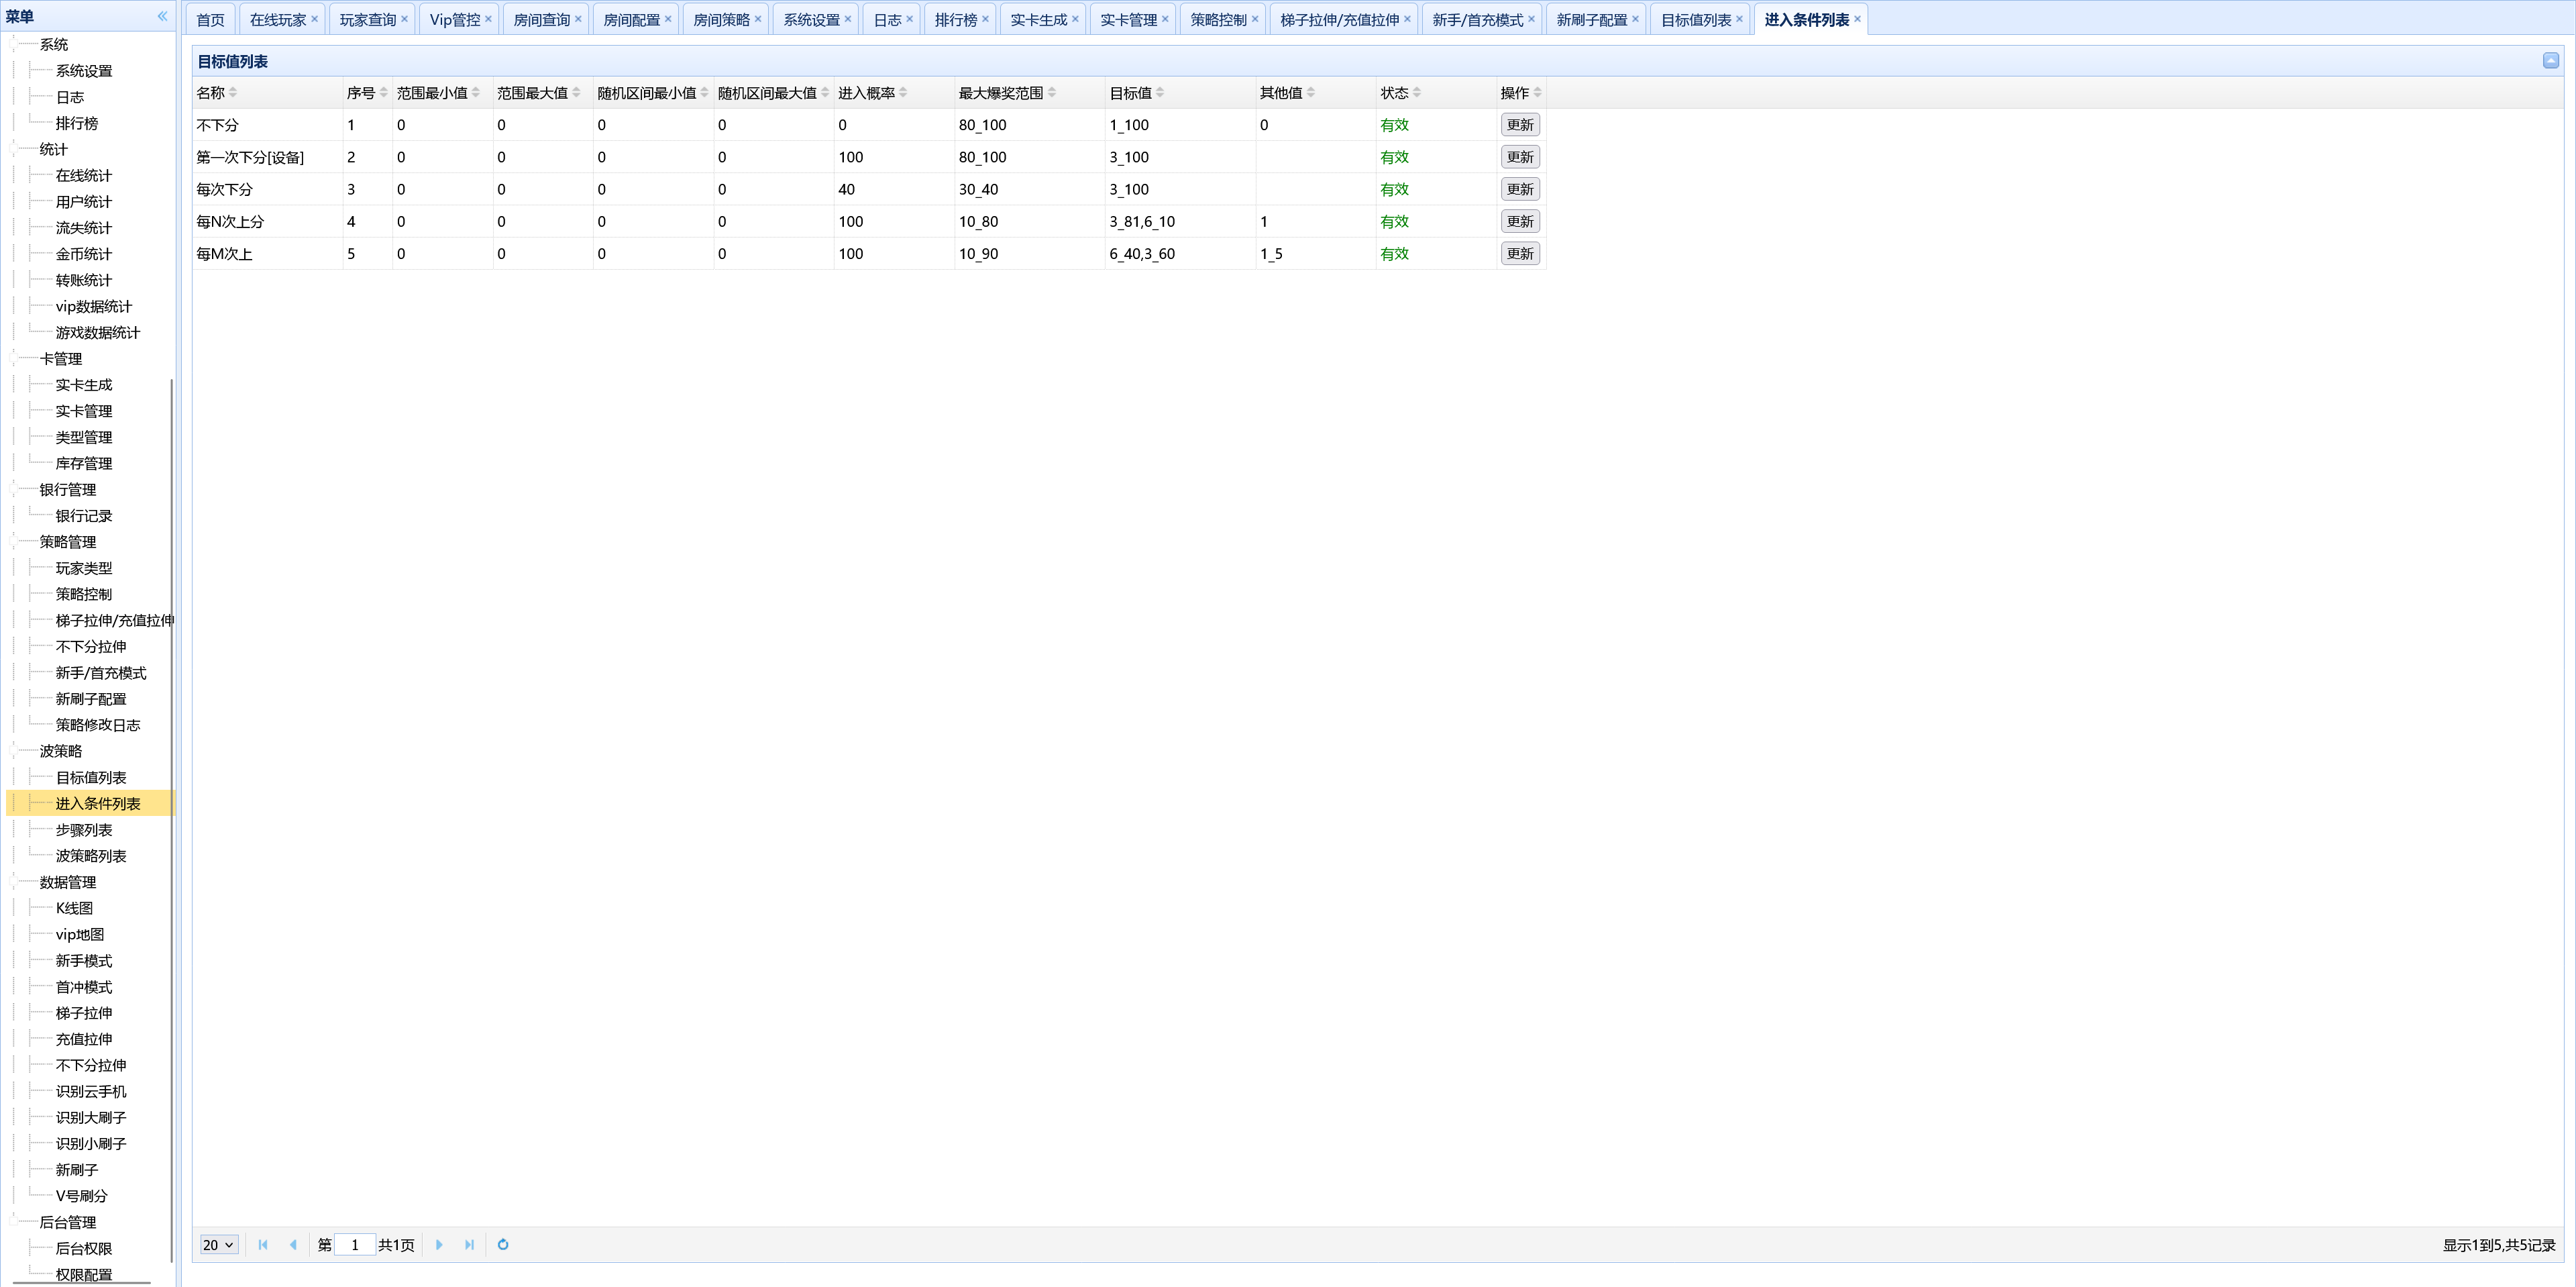Switch to the 房间配置 tab

click(631, 20)
